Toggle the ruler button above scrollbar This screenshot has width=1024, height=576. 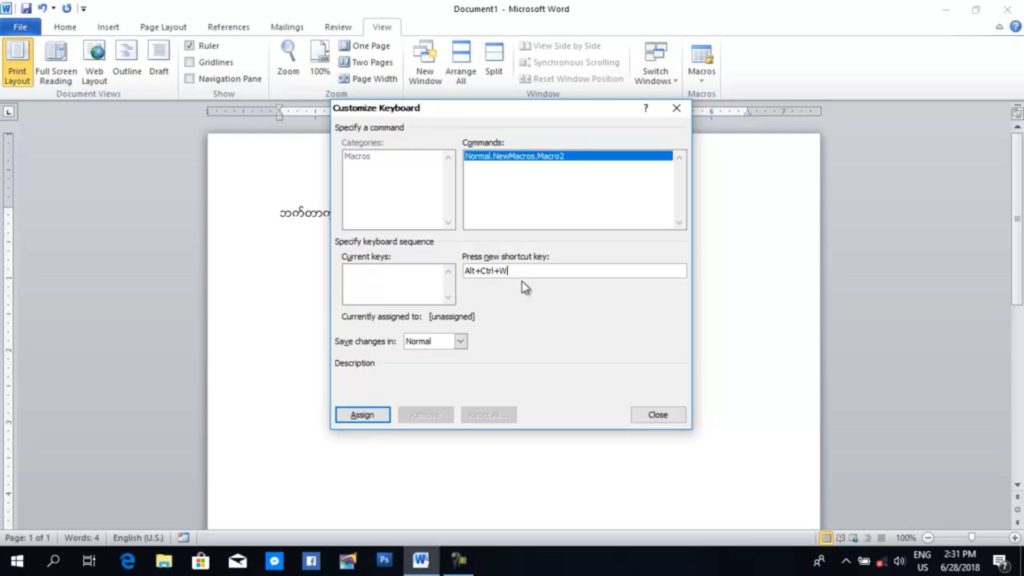(1016, 112)
